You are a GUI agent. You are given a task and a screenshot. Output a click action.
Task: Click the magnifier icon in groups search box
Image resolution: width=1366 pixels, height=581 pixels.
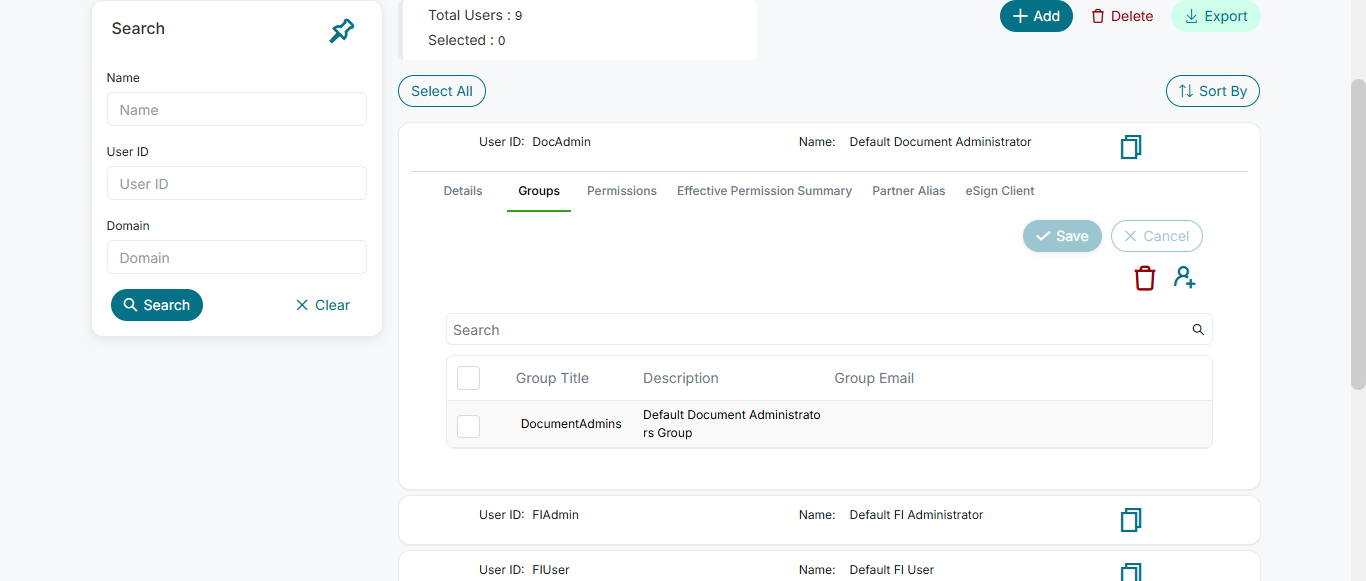pyautogui.click(x=1198, y=330)
